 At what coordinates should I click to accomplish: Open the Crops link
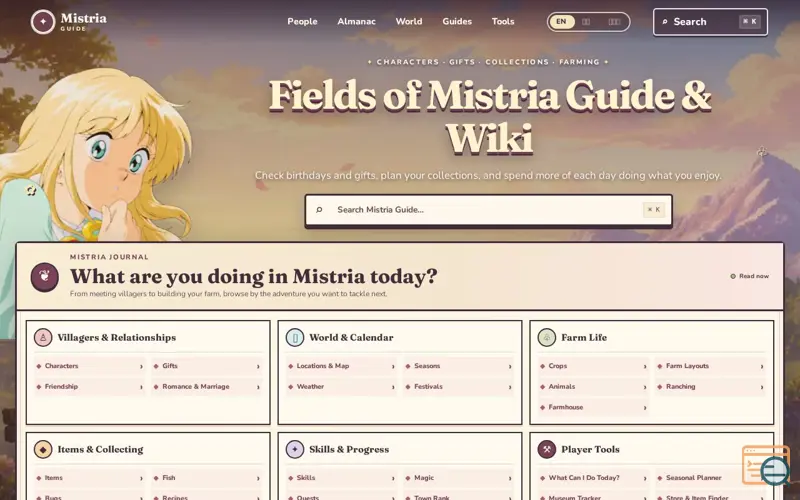click(x=593, y=366)
